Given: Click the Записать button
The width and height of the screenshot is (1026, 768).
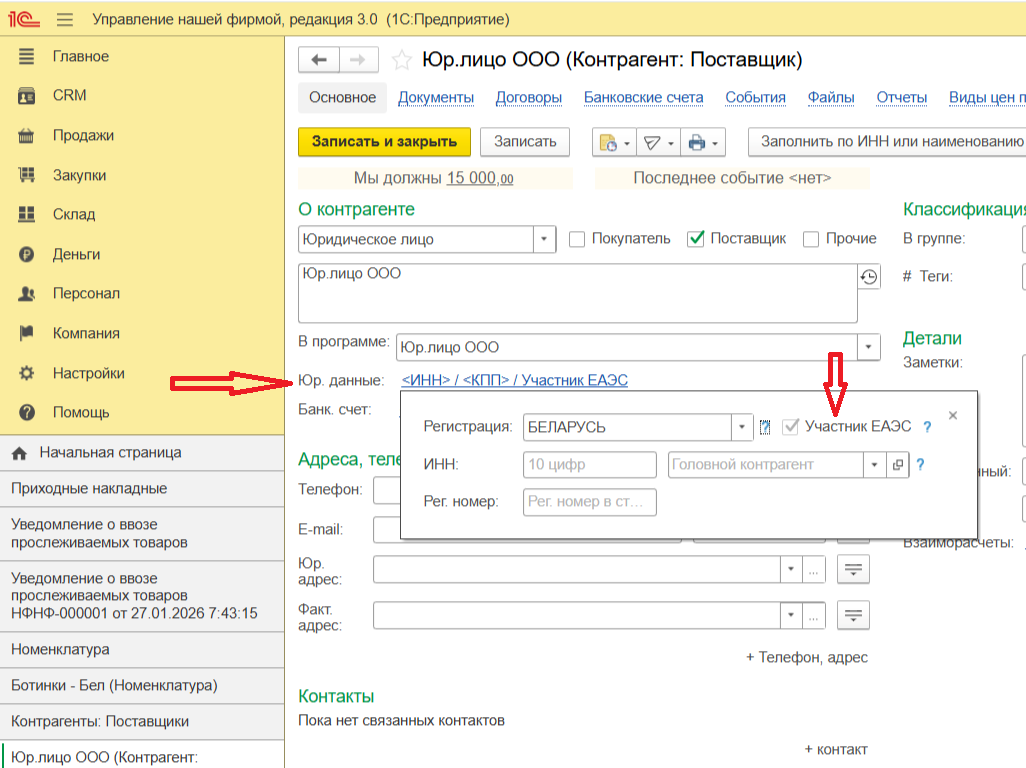Looking at the screenshot, I should coord(525,142).
